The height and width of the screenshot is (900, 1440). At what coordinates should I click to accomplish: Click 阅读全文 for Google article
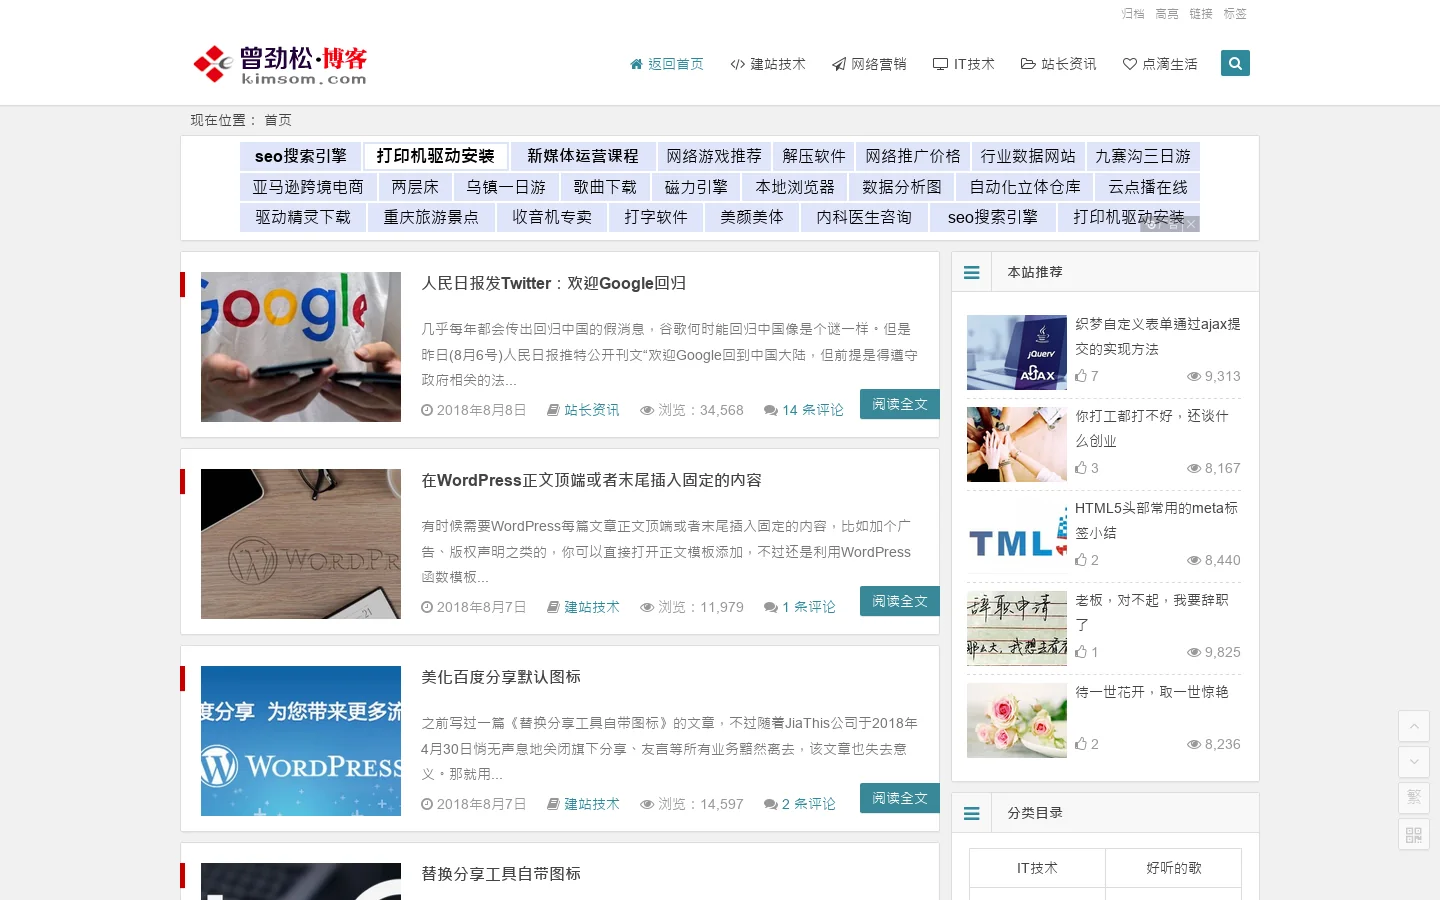click(900, 404)
